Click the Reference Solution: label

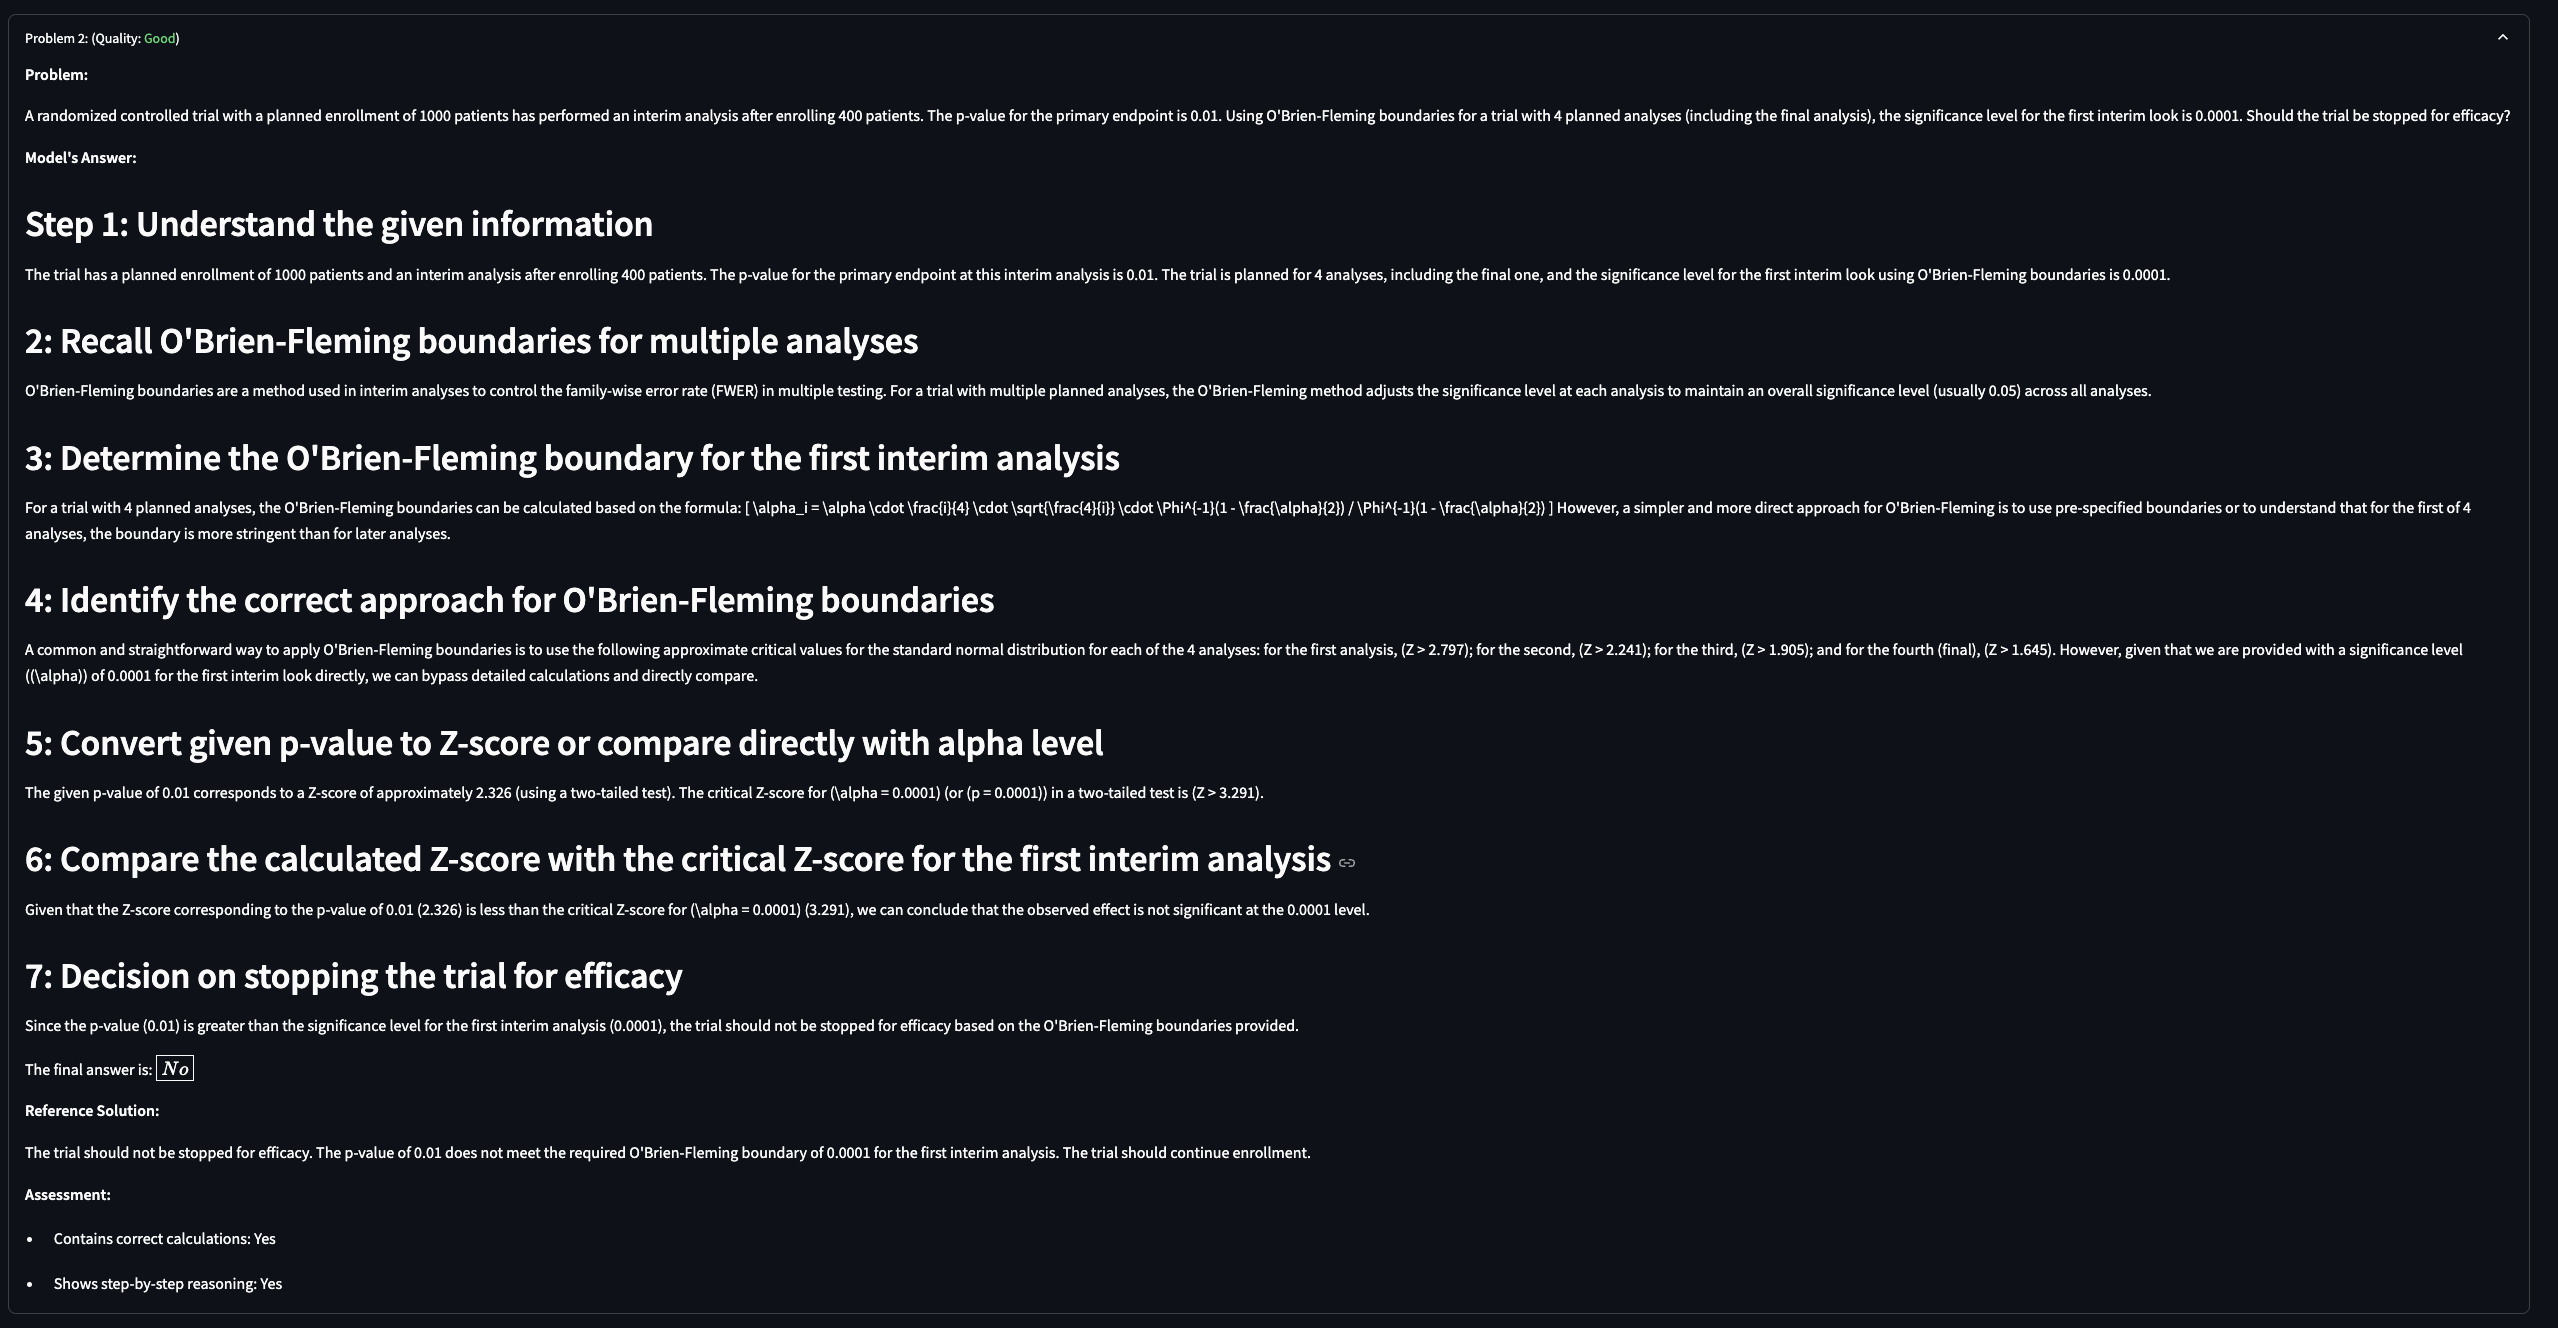coord(92,1111)
